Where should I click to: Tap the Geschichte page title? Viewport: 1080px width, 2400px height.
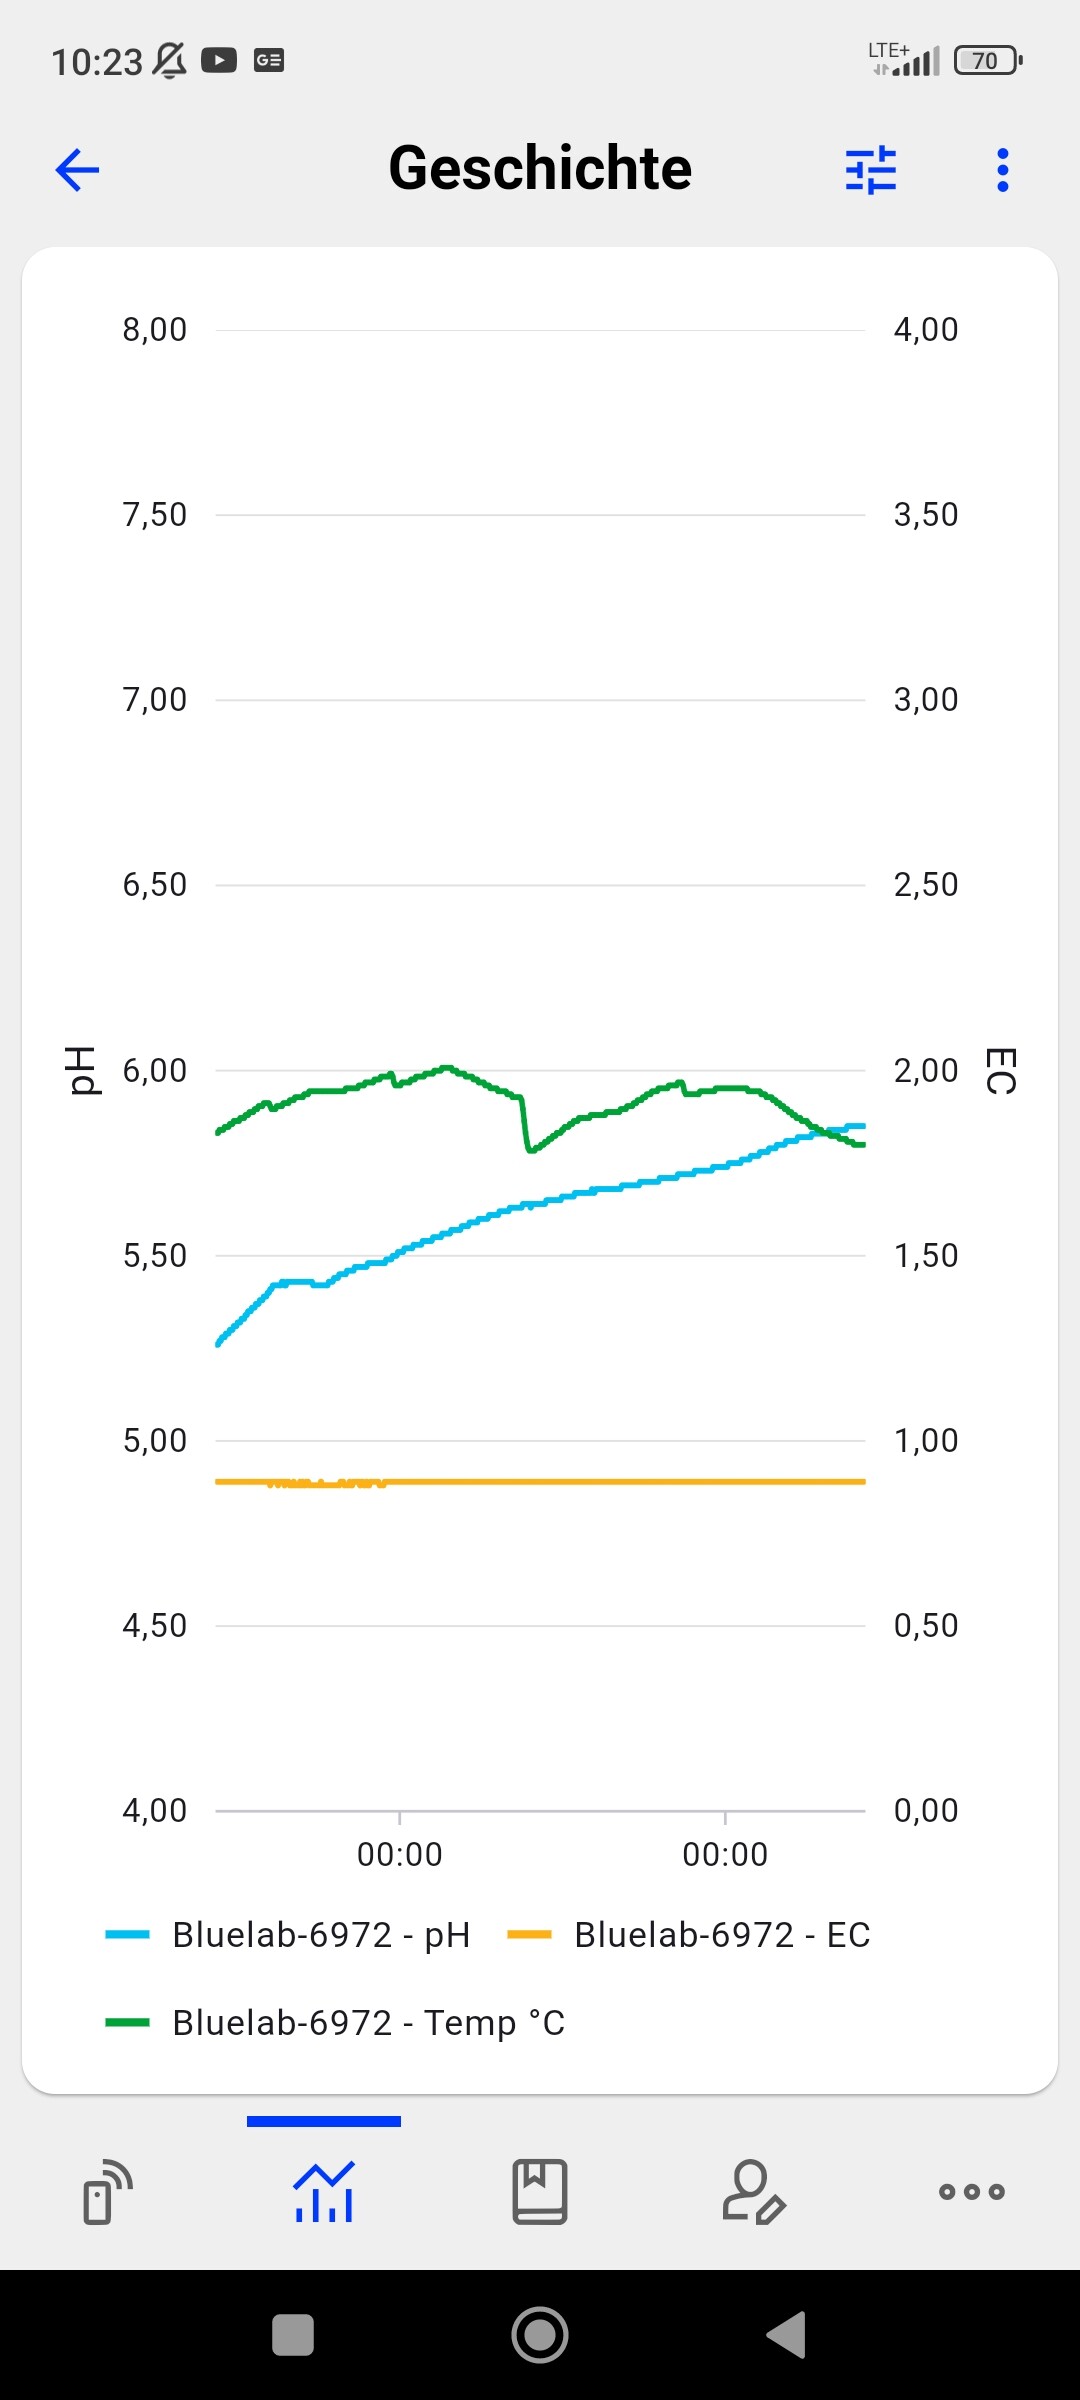540,168
